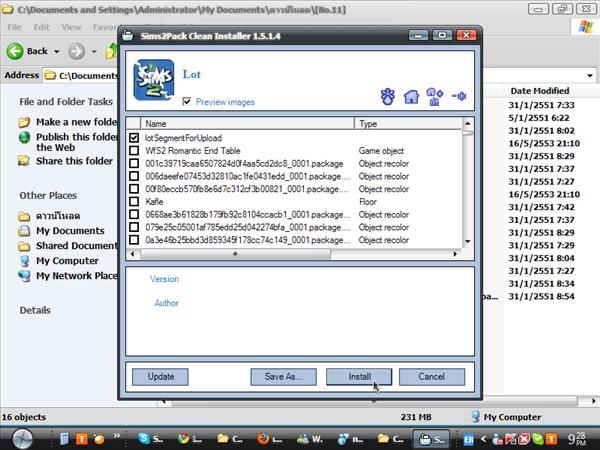Check the 00f80eccb570 package checkbox
The height and width of the screenshot is (450, 600).
[134, 189]
